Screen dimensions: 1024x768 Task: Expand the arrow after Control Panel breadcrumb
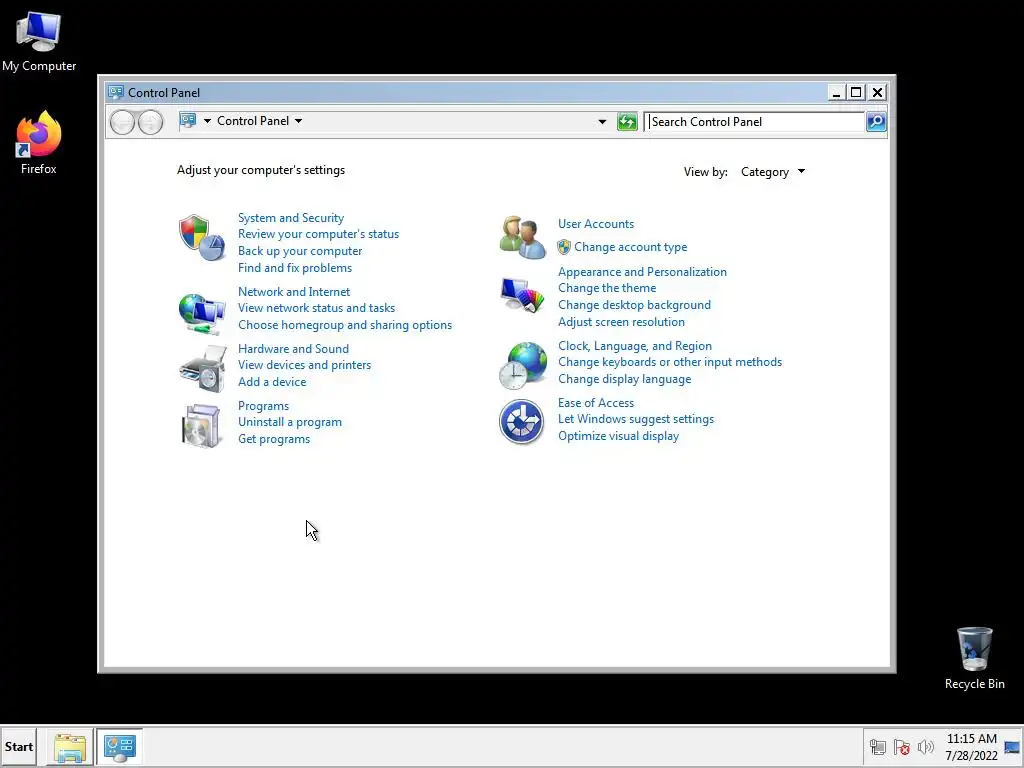[x=298, y=121]
